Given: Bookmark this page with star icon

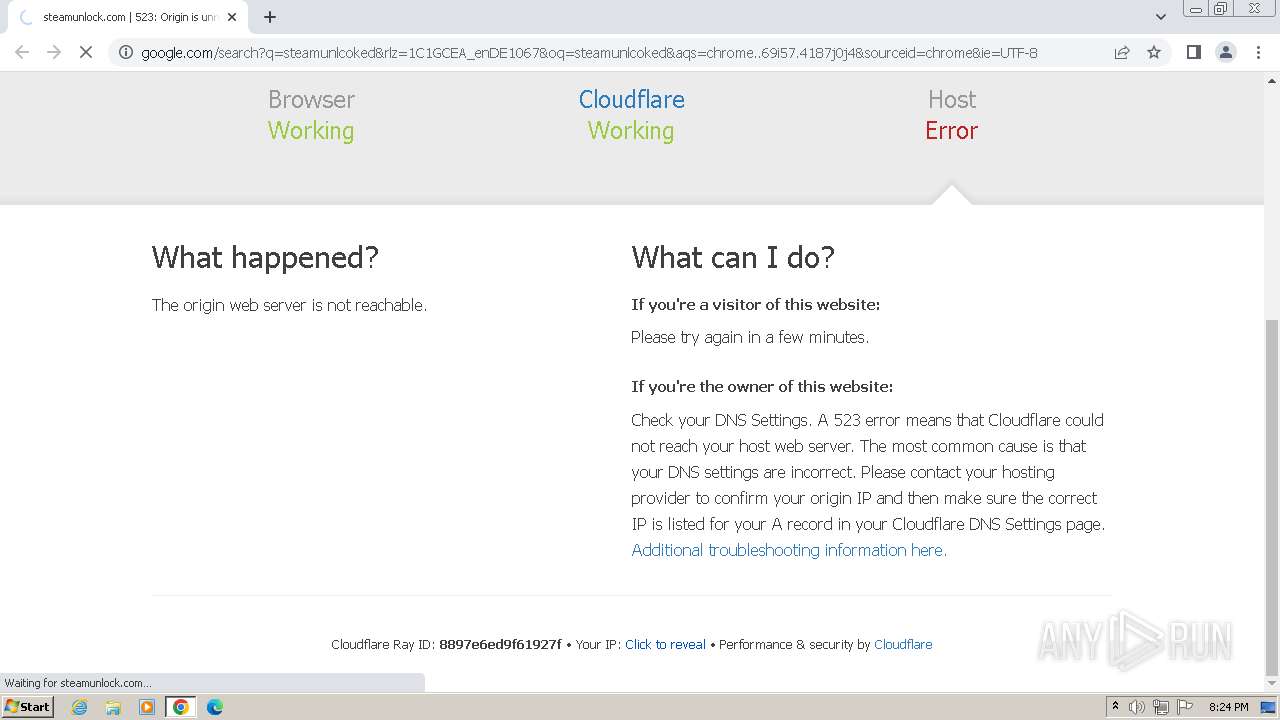Looking at the screenshot, I should (x=1154, y=53).
